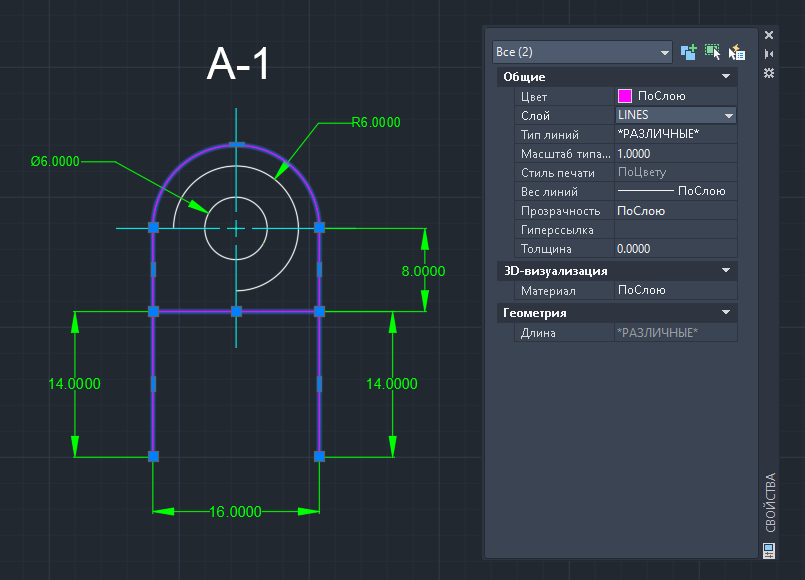Viewport: 805px width, 580px height.
Task: Select the Масштаб типа линий value field
Action: pos(676,153)
